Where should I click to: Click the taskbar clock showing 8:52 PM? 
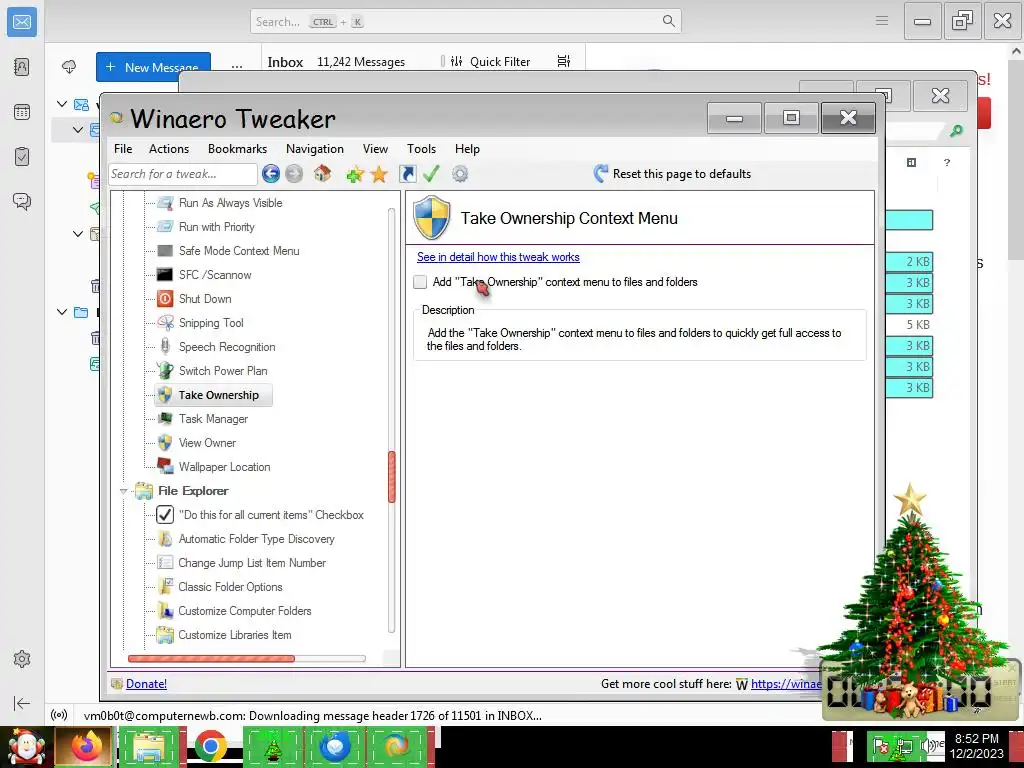click(976, 746)
